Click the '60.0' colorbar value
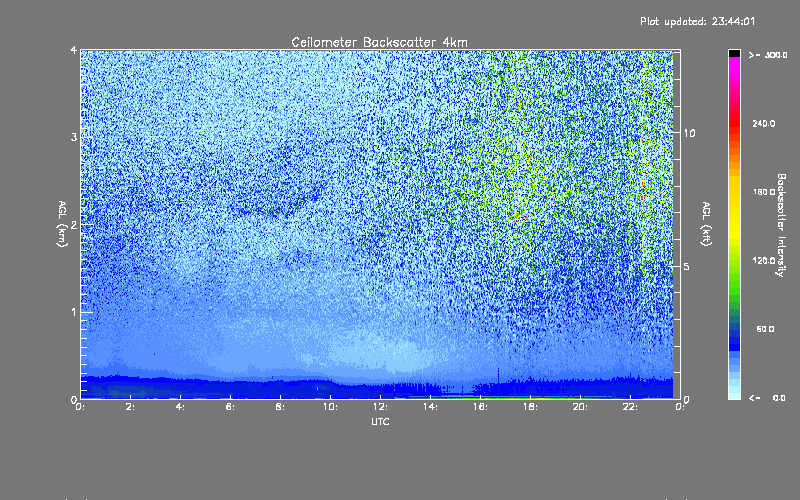This screenshot has height=500, width=800. pyautogui.click(x=765, y=329)
